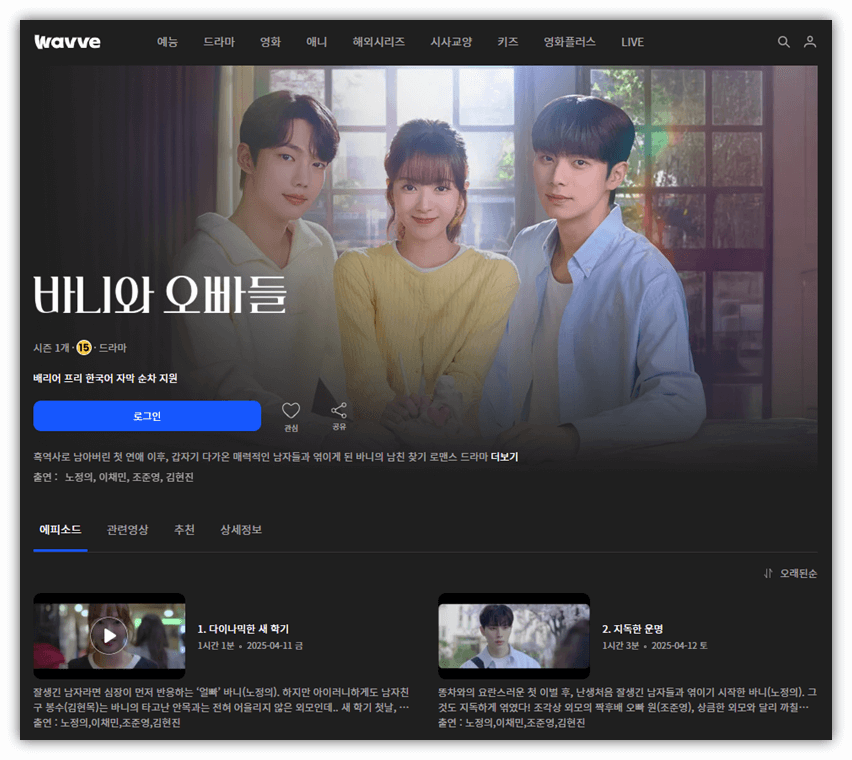
Task: Change episode sort order via 오래된순
Action: click(x=797, y=573)
